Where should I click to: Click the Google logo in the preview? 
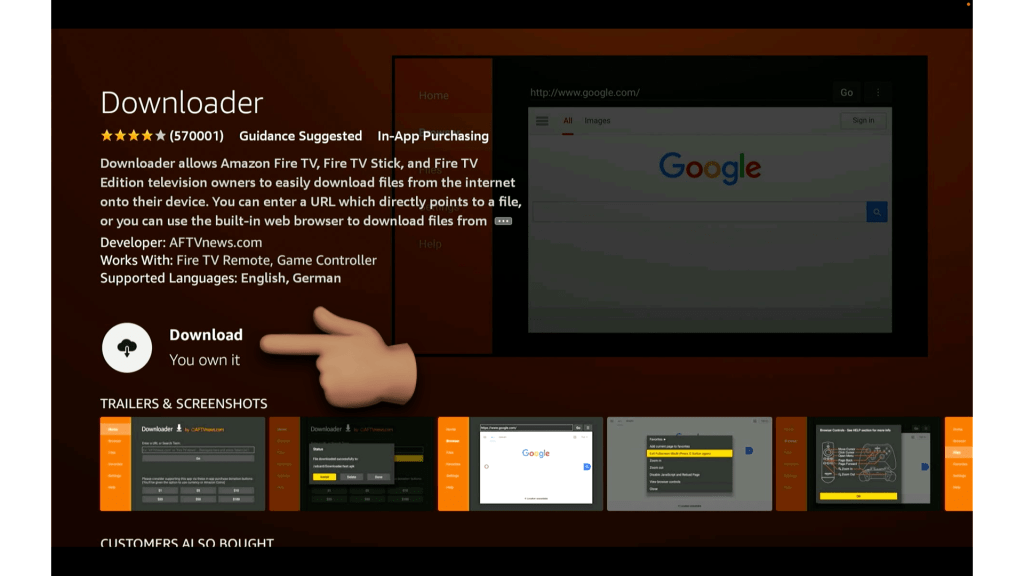click(x=710, y=168)
